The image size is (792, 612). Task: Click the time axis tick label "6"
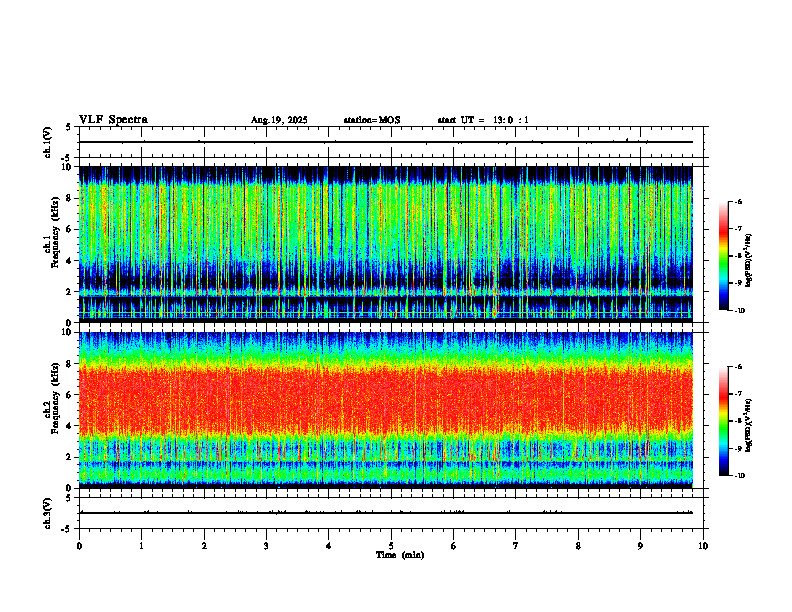coord(454,546)
